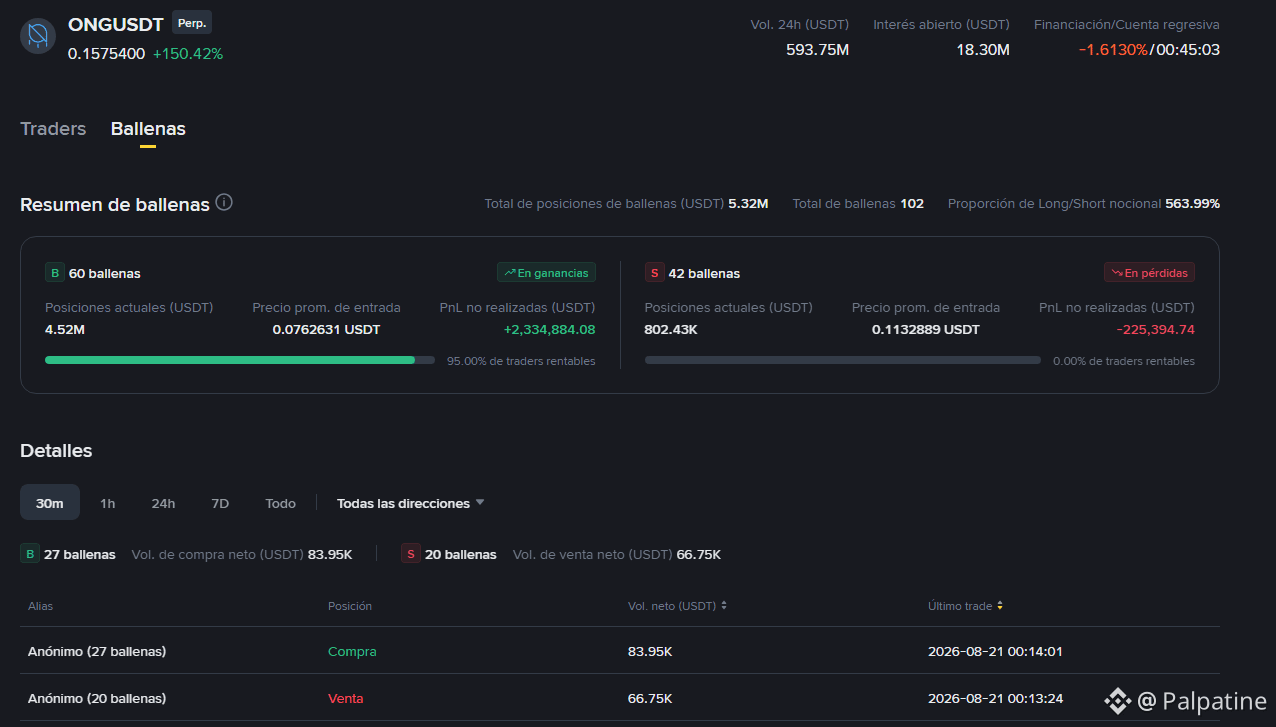Click the Compra position cell
Viewport: 1276px width, 727px height.
352,651
